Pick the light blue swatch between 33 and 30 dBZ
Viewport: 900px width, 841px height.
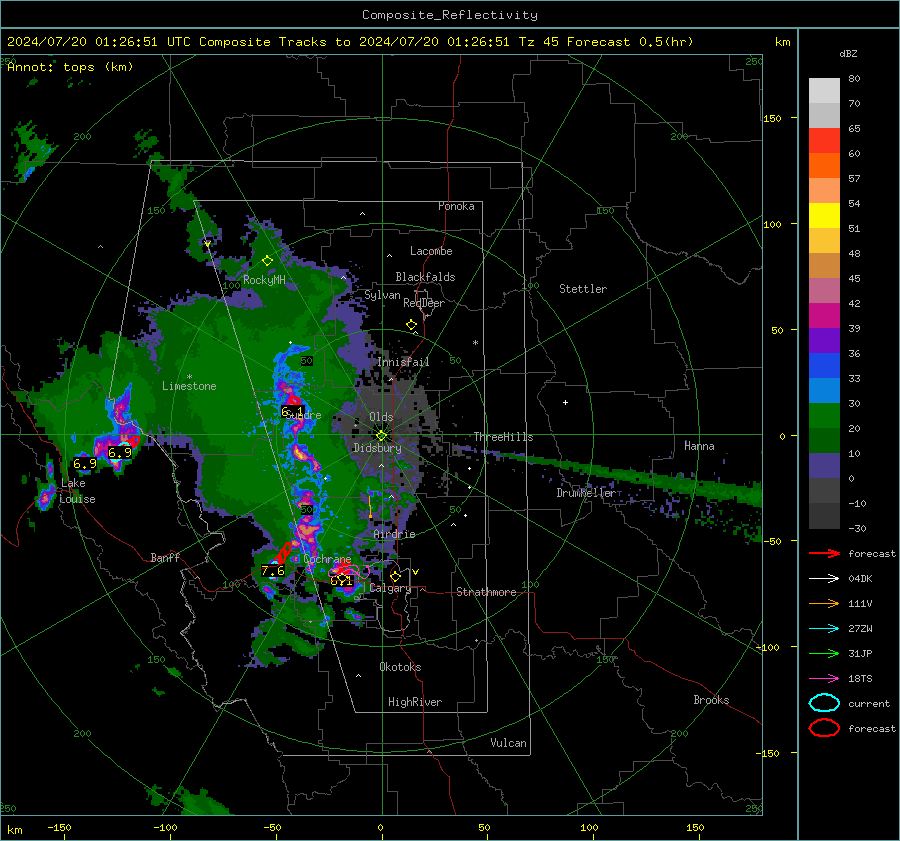point(824,391)
